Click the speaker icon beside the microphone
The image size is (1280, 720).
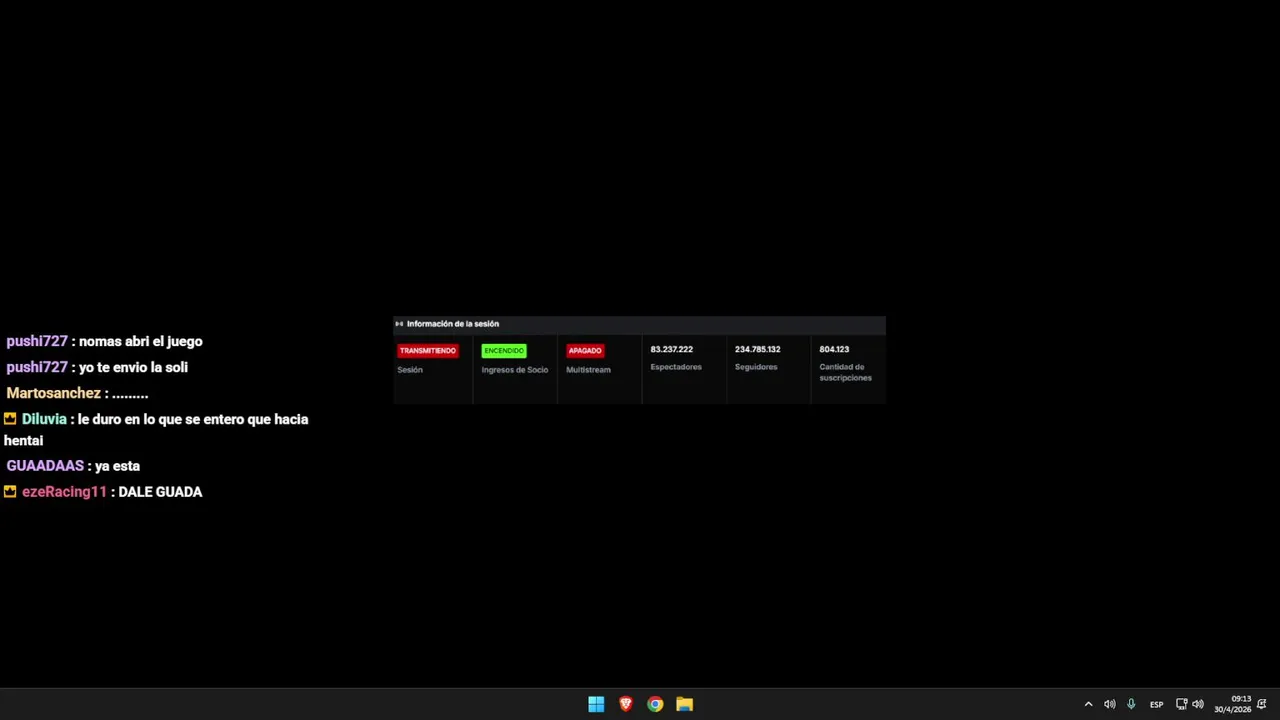coord(1109,704)
